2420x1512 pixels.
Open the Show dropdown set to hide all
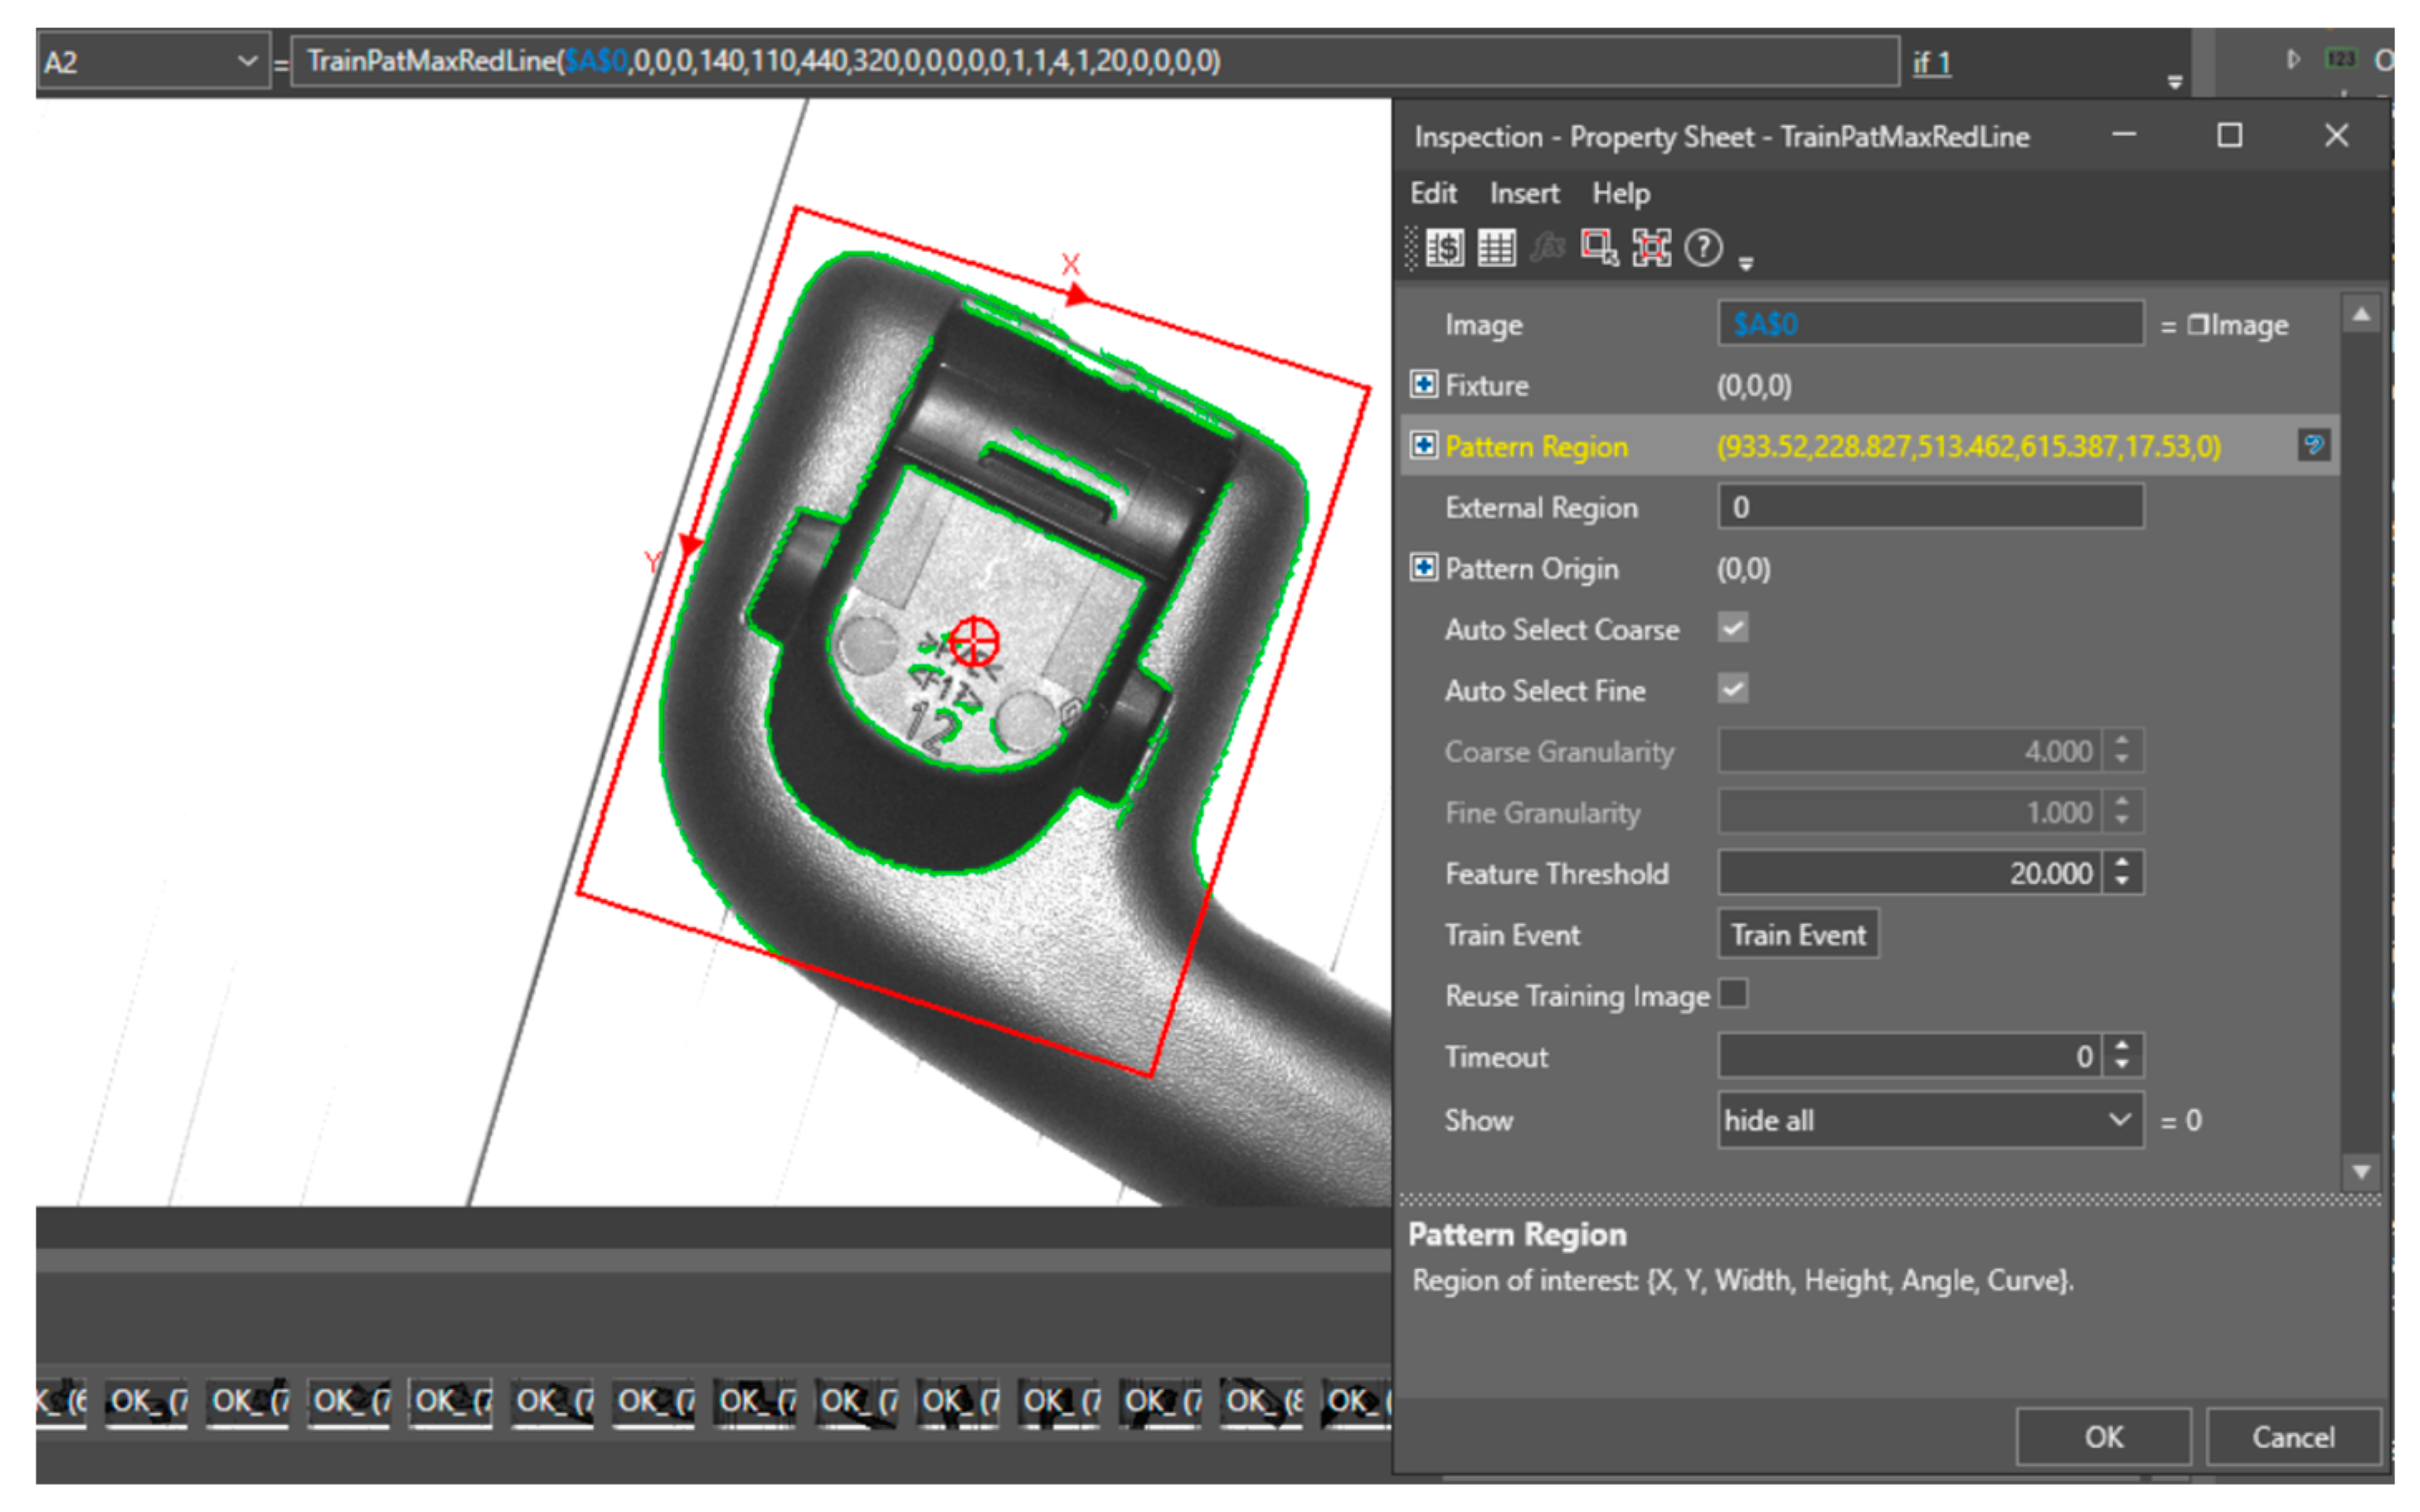click(x=1929, y=1120)
